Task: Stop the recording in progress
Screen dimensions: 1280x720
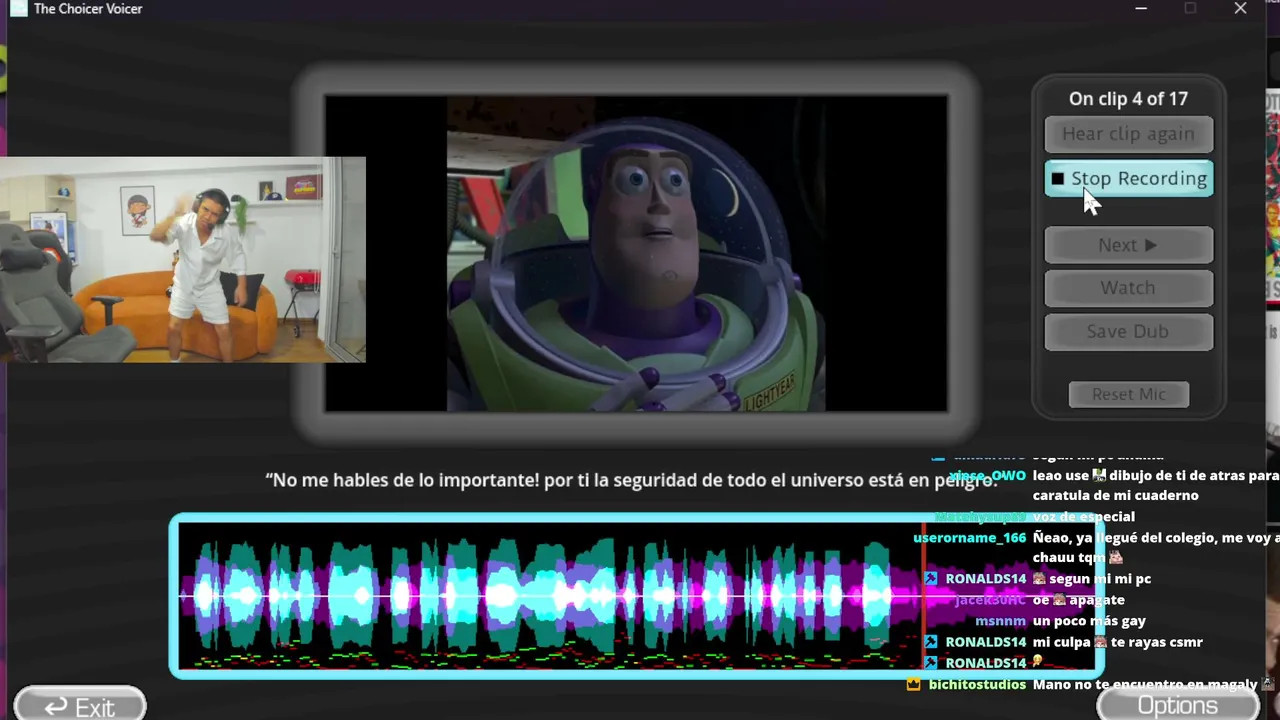Action: [x=1129, y=179]
